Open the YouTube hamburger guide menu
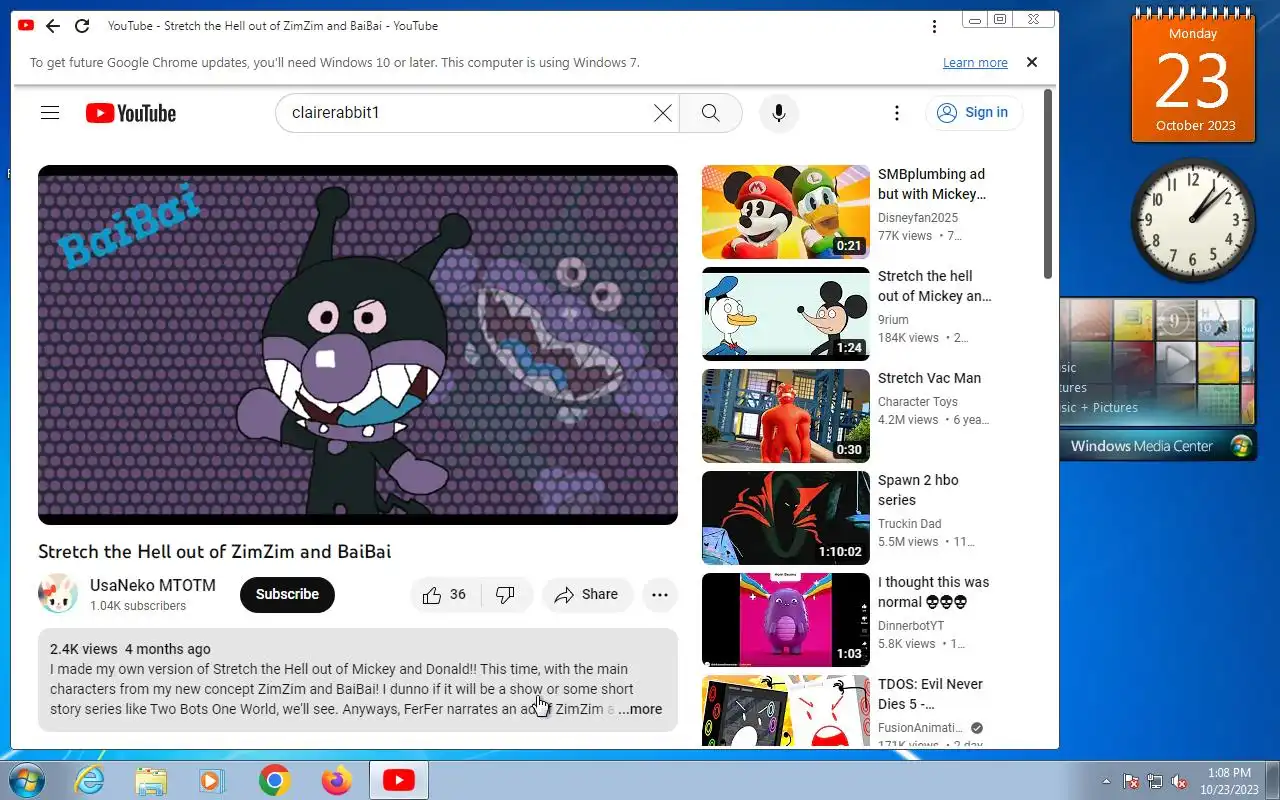 tap(50, 113)
